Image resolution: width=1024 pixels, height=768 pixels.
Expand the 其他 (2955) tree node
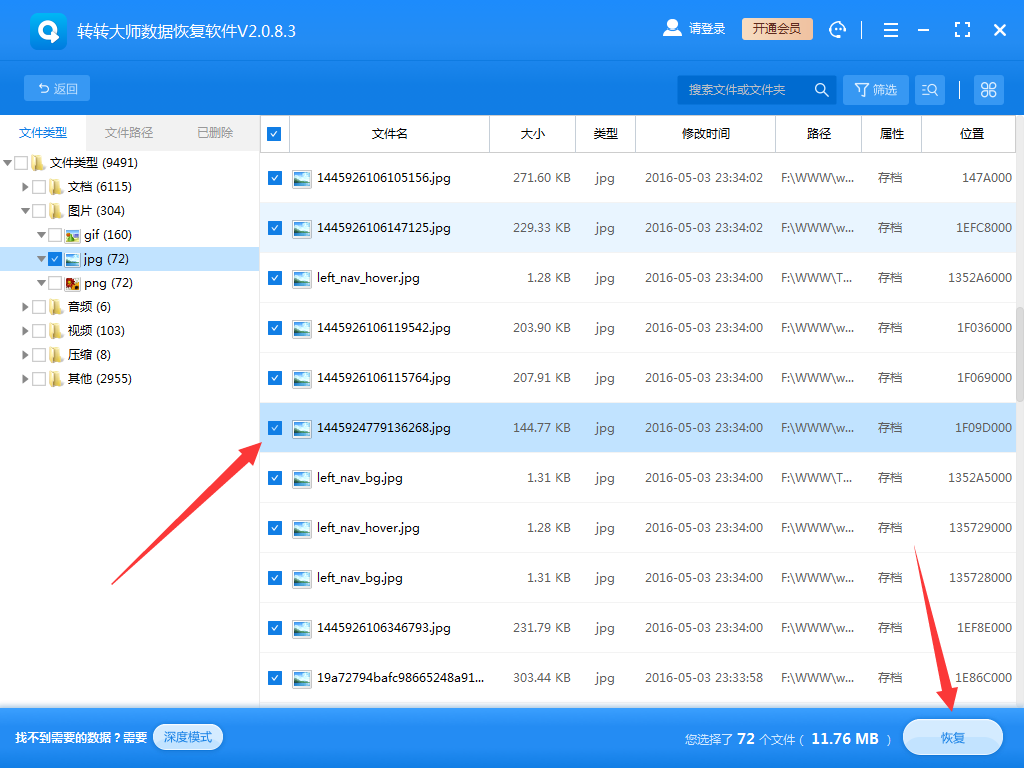pyautogui.click(x=25, y=379)
